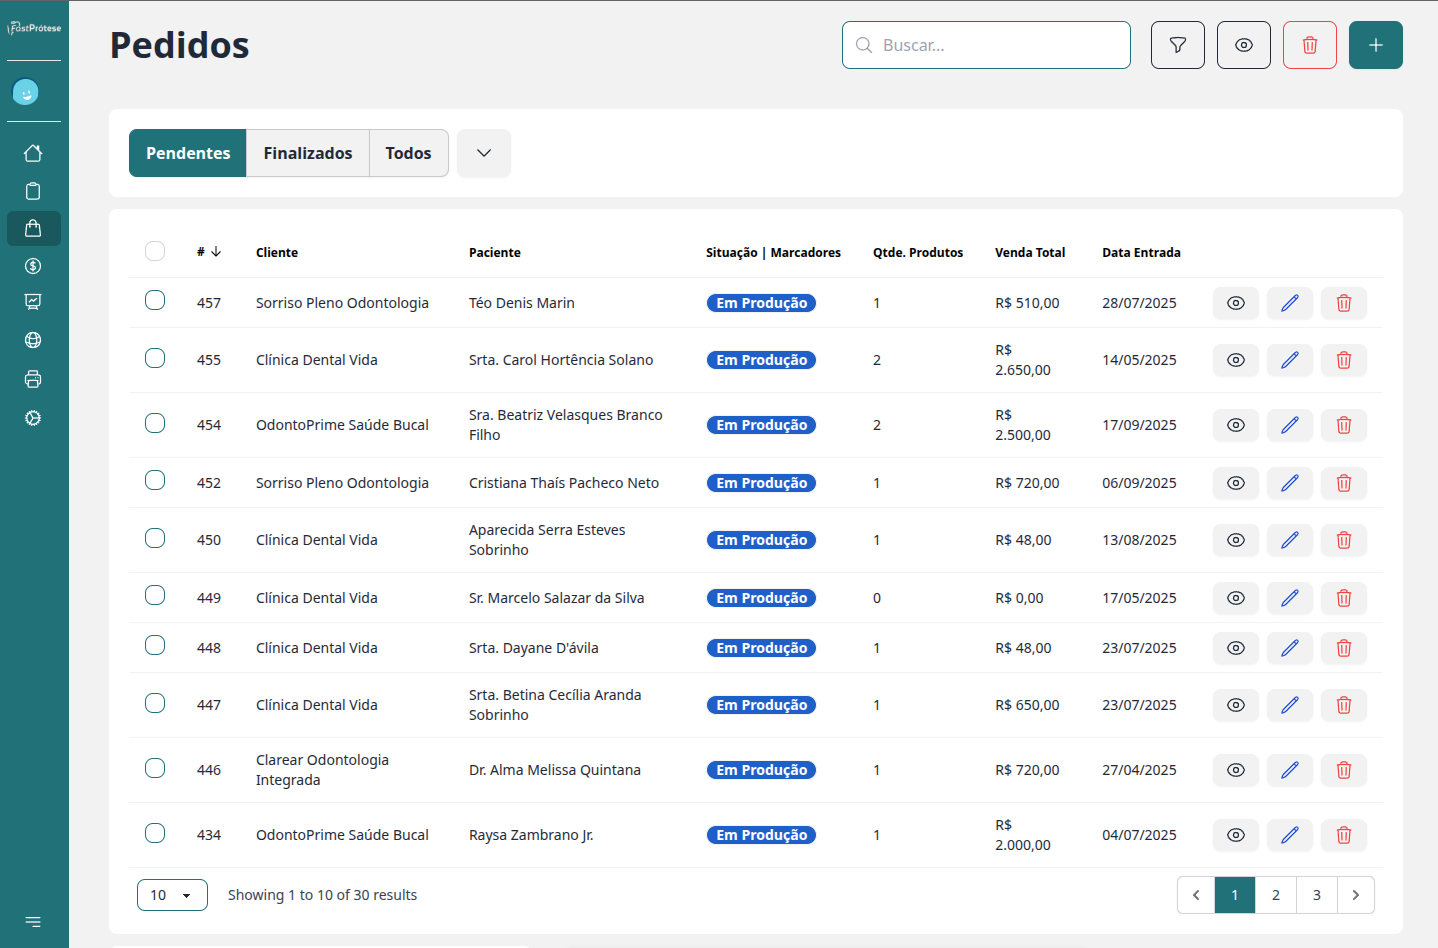Click the printer icon in sidebar

point(33,379)
